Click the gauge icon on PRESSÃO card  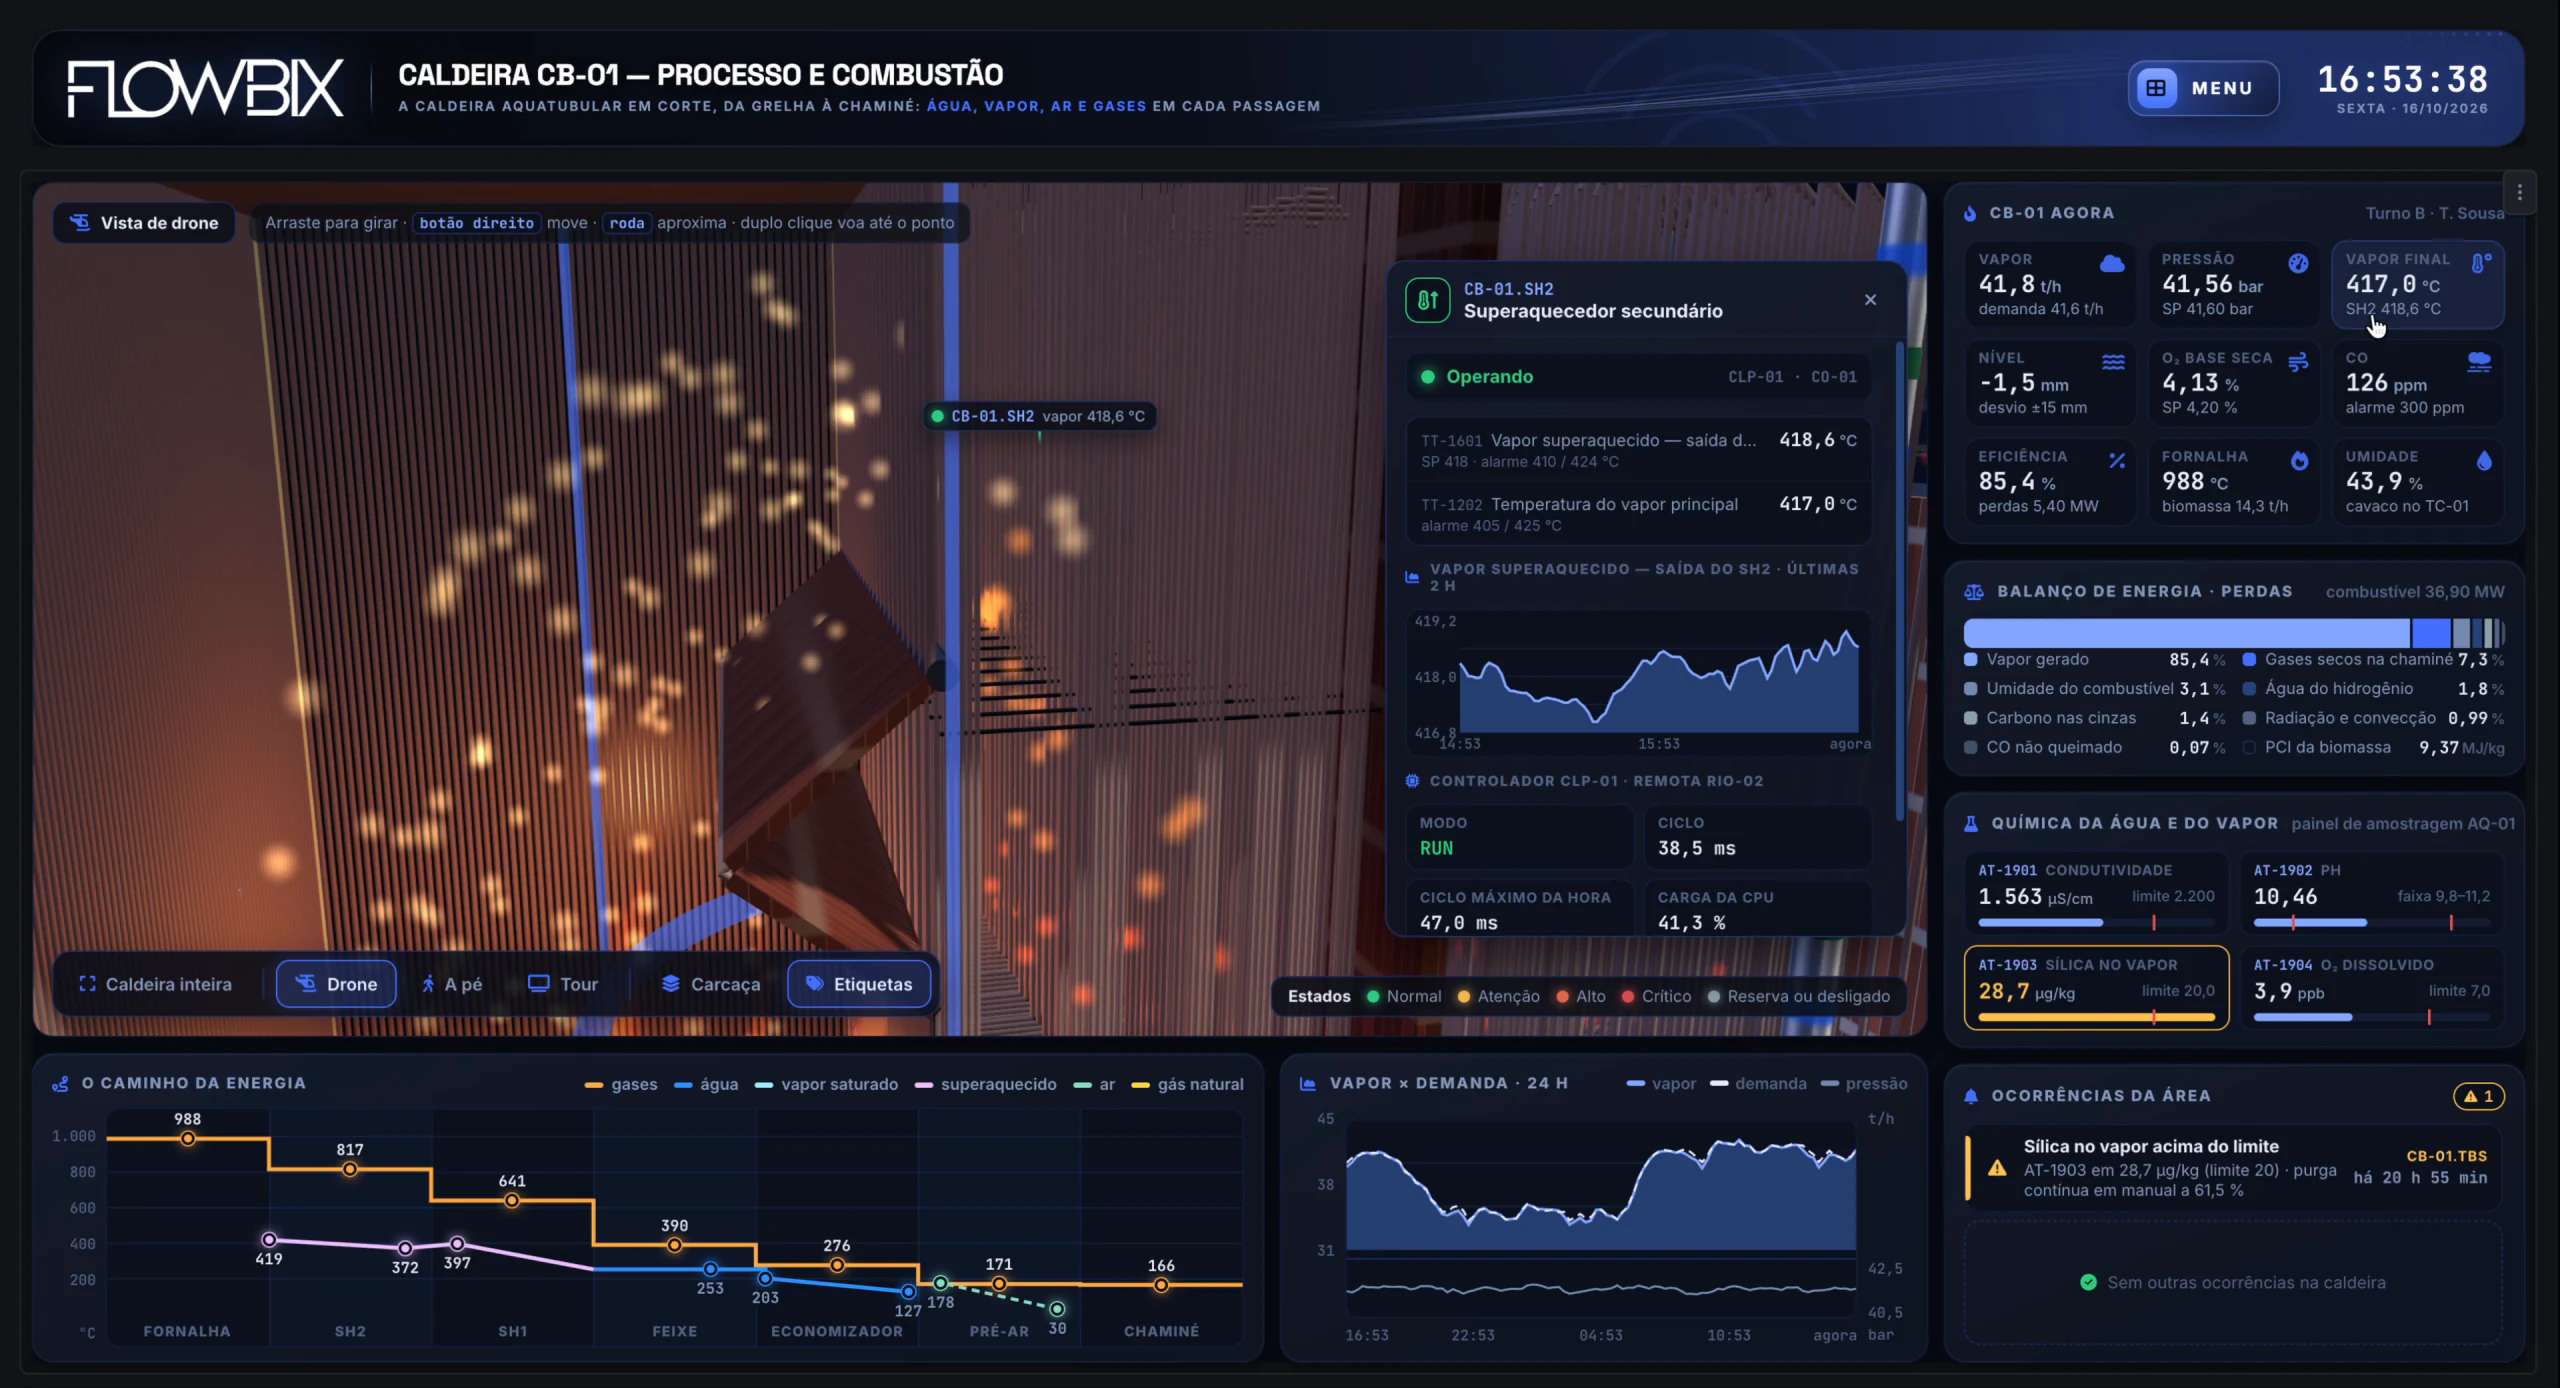click(2298, 263)
